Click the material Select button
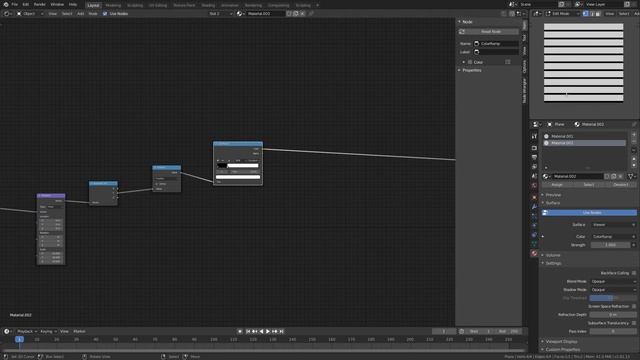 pyautogui.click(x=589, y=185)
